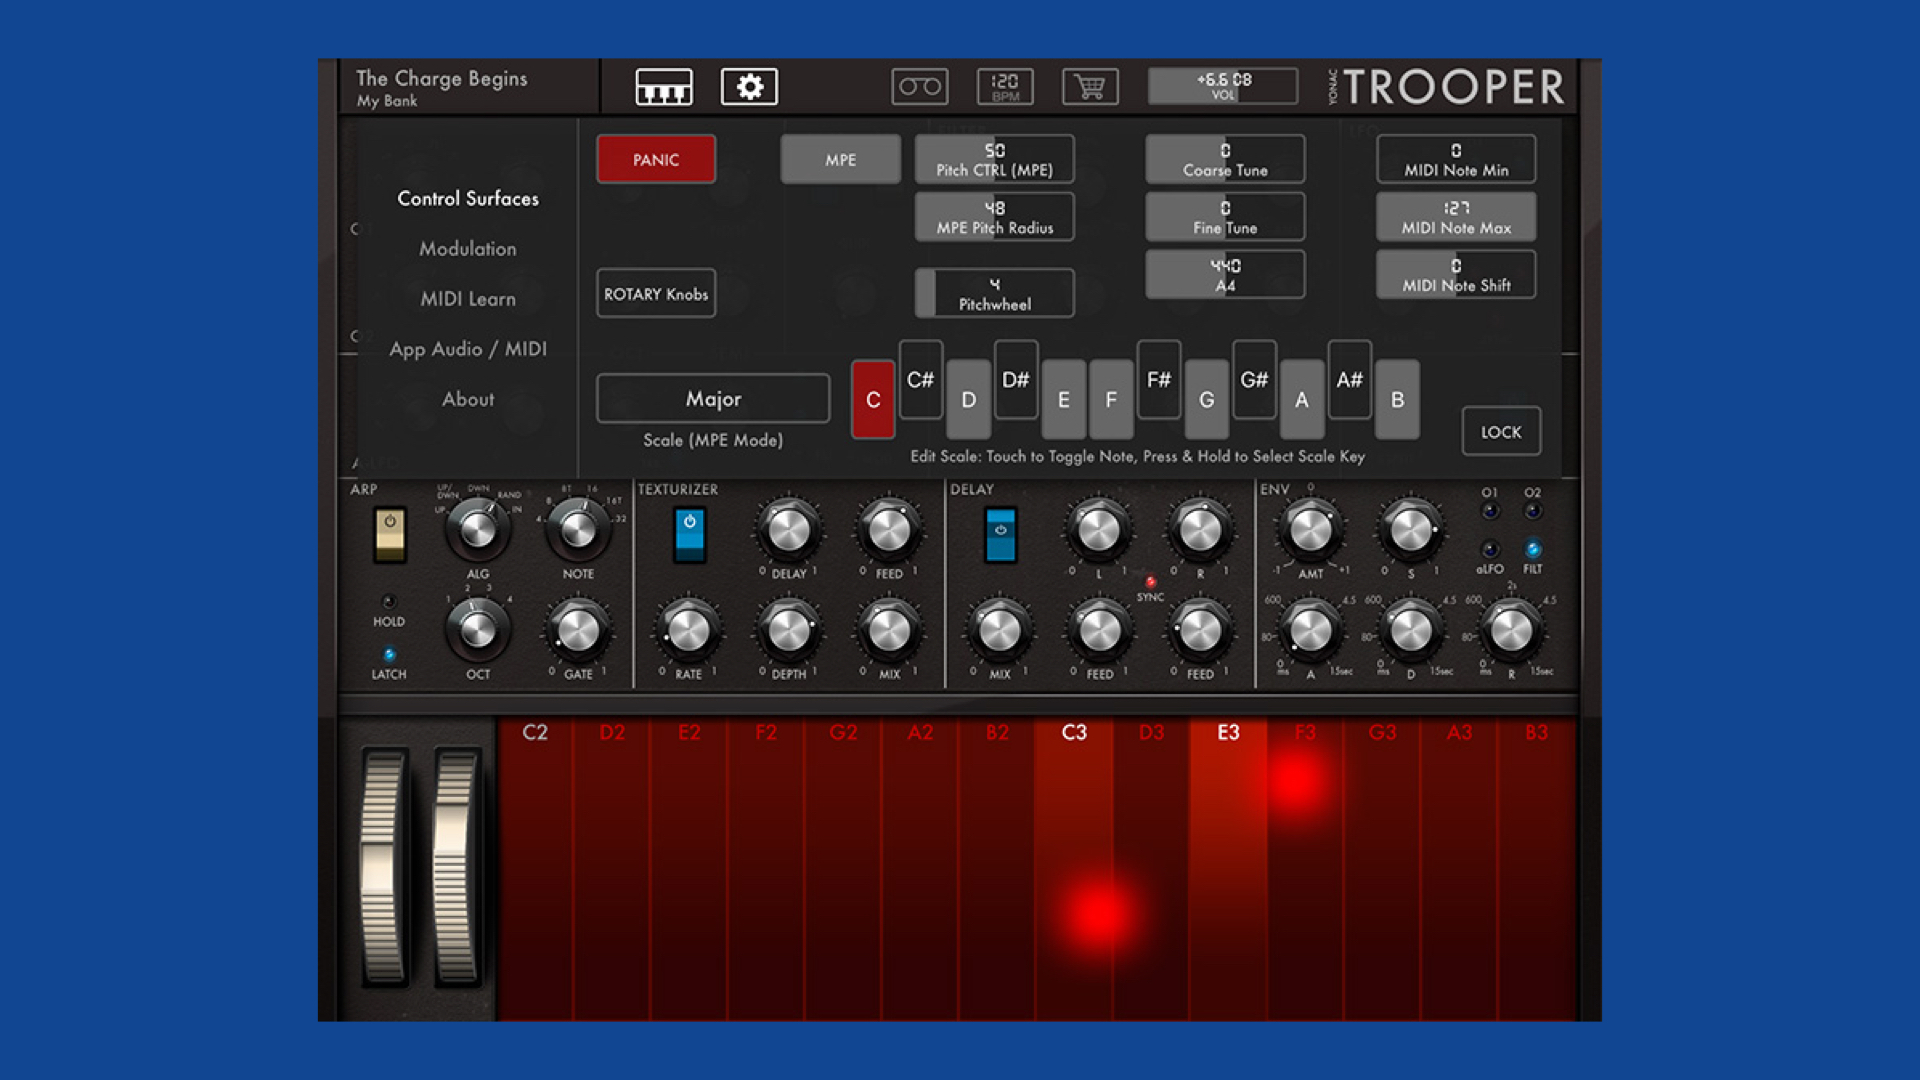Click the left pitch wheel
The width and height of the screenshot is (1920, 1080).
384,866
